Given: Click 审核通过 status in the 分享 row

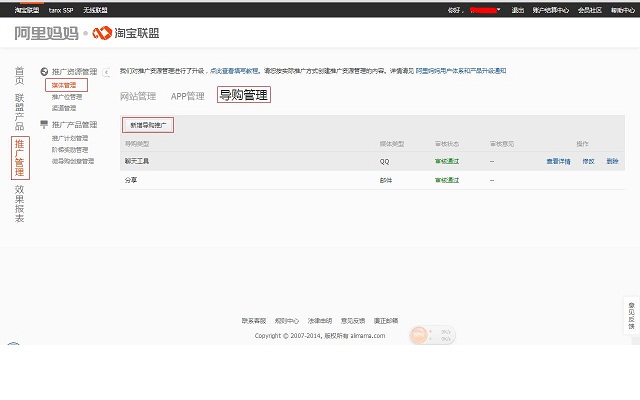Looking at the screenshot, I should [447, 180].
